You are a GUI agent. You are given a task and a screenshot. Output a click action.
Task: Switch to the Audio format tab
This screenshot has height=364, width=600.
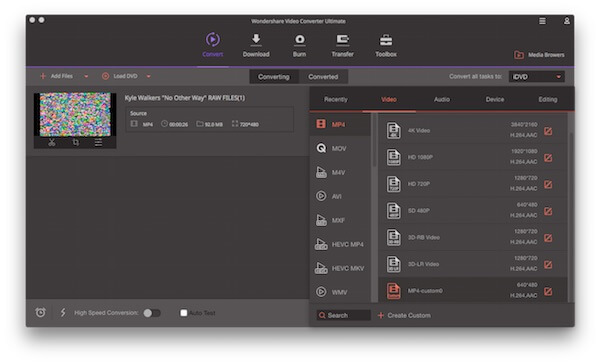(442, 100)
